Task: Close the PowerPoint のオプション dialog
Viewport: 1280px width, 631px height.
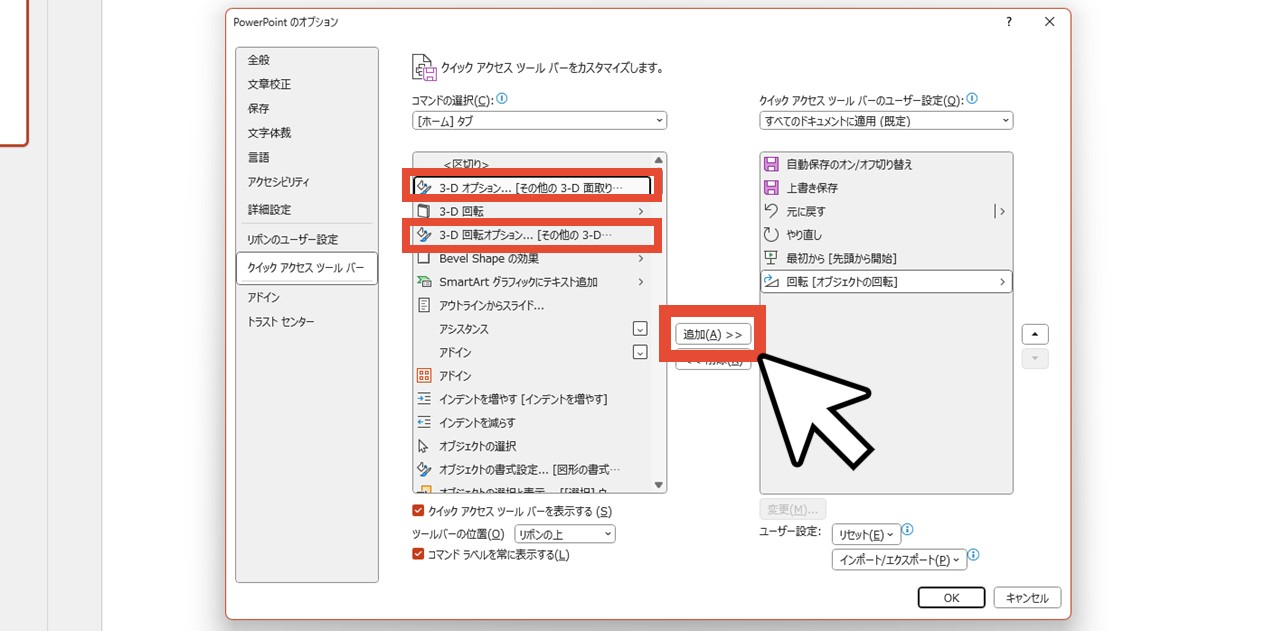Action: pyautogui.click(x=1049, y=21)
